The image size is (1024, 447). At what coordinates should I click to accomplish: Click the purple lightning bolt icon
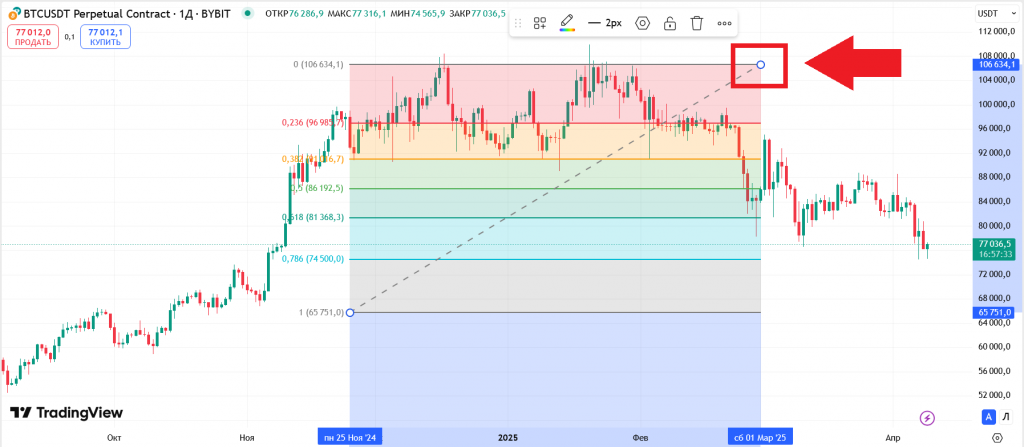pyautogui.click(x=927, y=417)
